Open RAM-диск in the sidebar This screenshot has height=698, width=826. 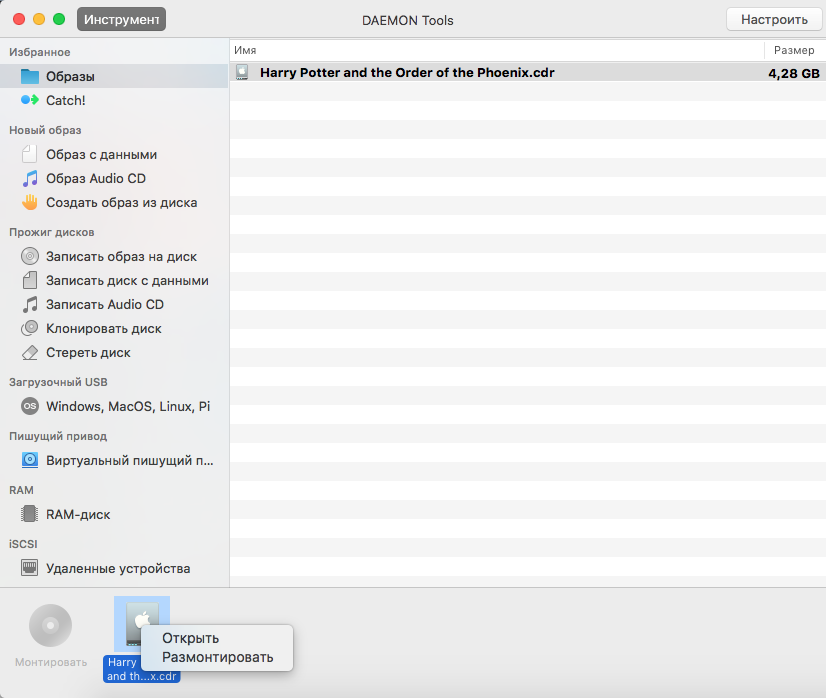pos(114,514)
